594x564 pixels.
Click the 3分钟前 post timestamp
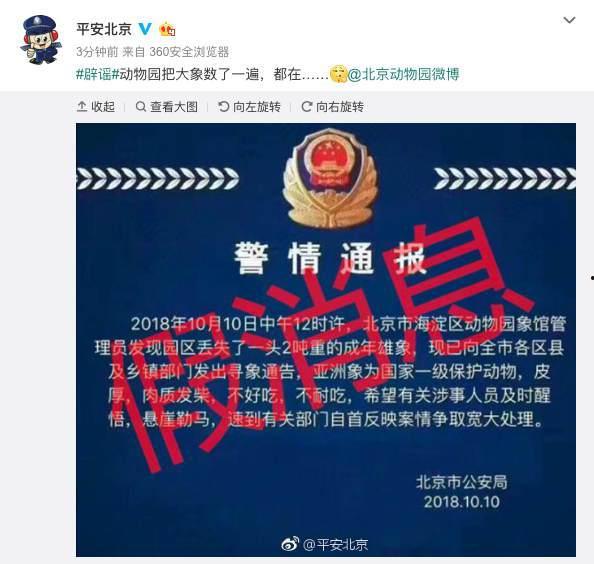[97, 52]
